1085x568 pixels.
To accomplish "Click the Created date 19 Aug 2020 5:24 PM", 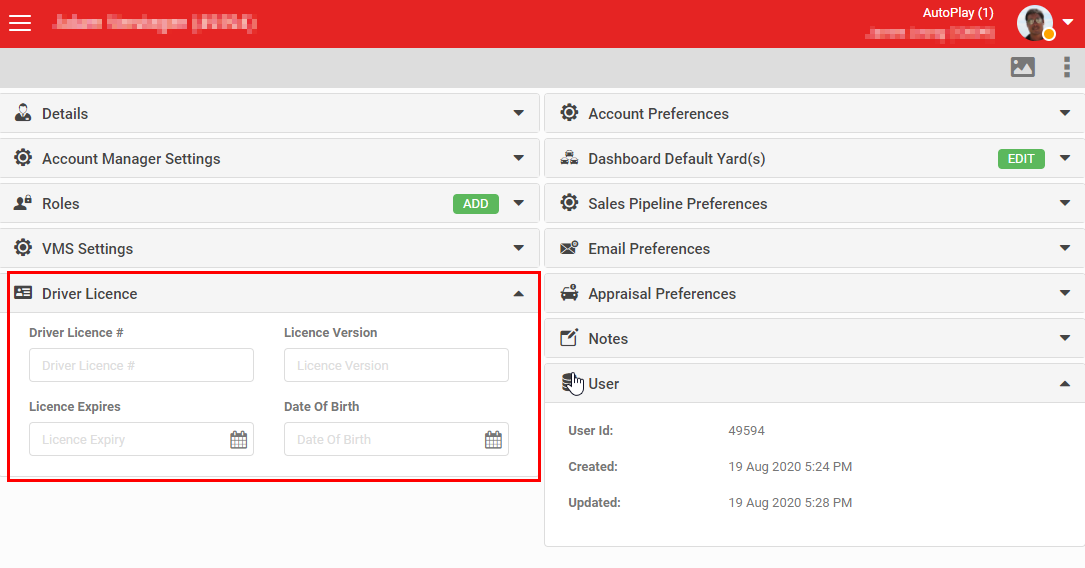I will click(790, 466).
